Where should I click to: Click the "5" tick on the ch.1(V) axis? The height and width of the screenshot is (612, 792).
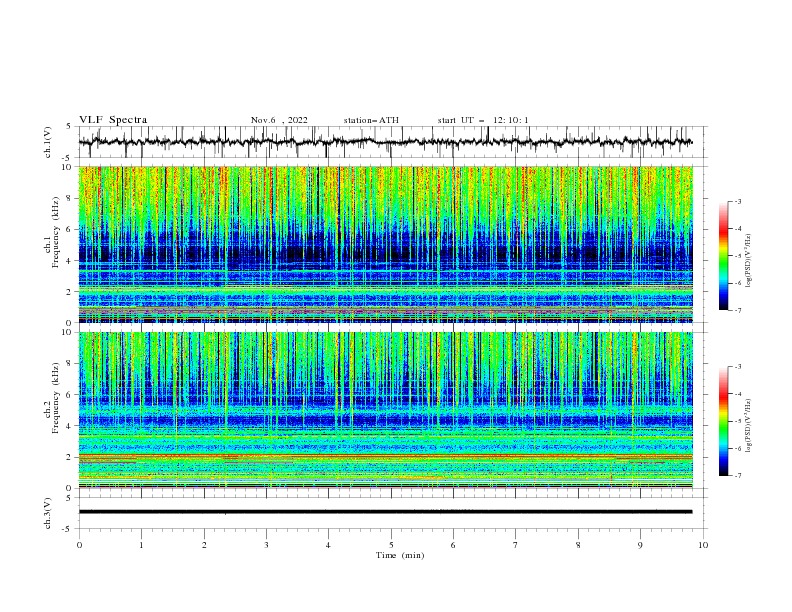(70, 126)
